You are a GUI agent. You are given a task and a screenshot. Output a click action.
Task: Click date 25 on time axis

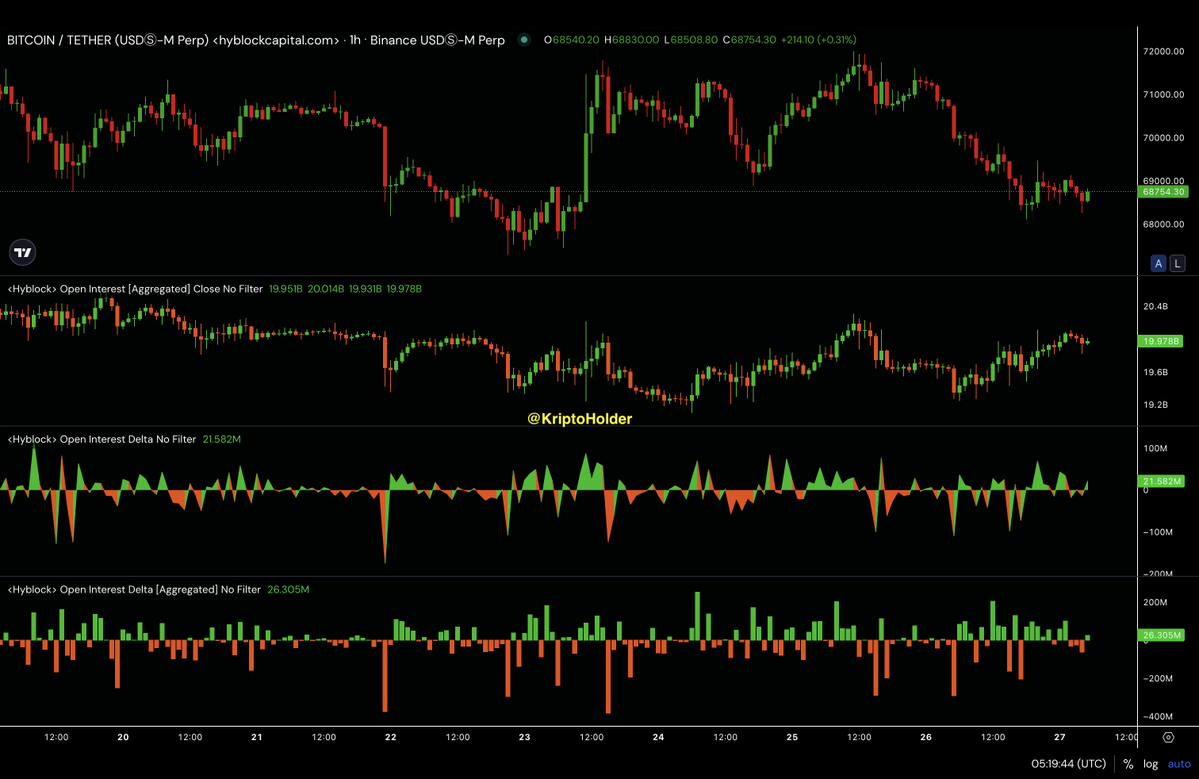pyautogui.click(x=792, y=737)
